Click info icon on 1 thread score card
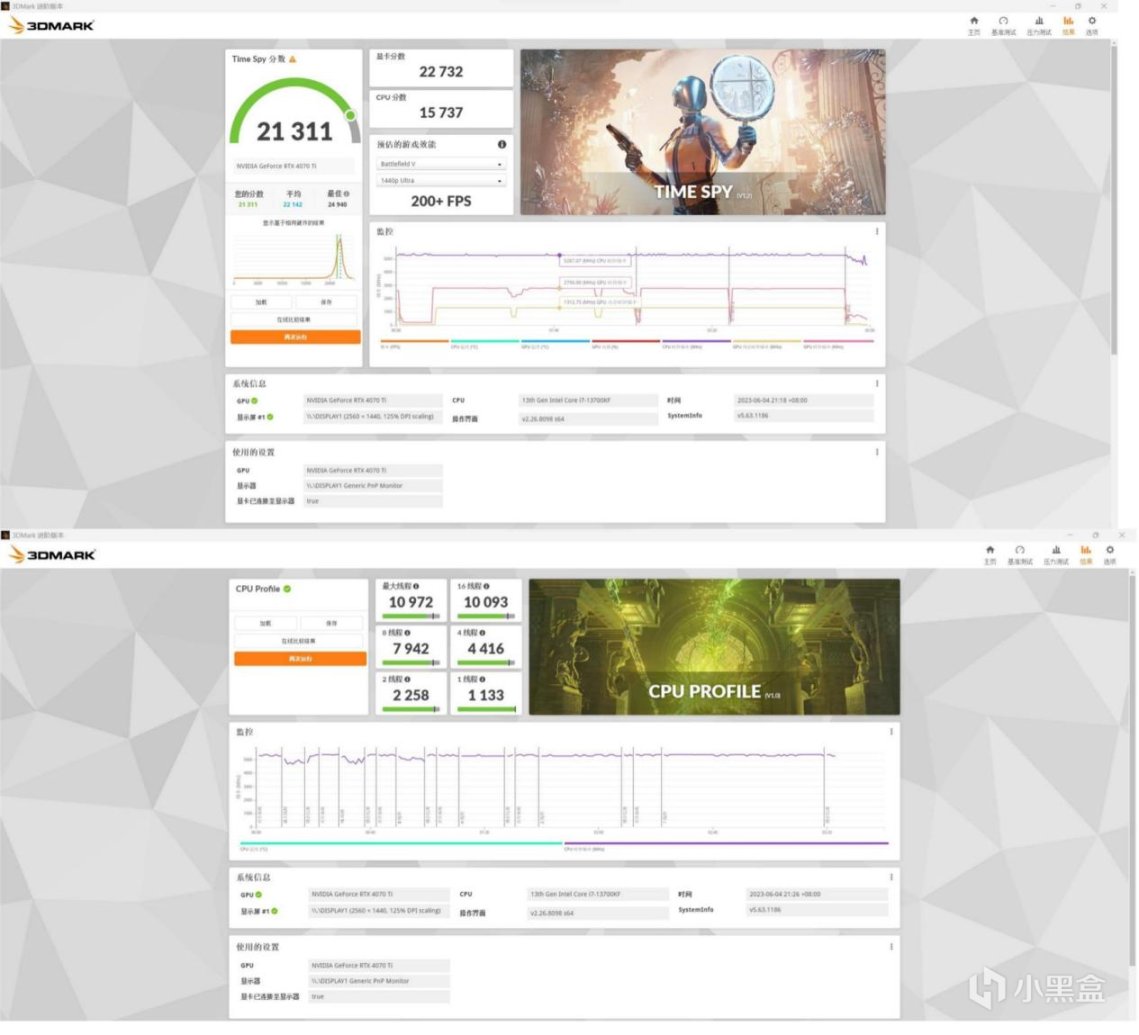Image resolution: width=1139 pixels, height=1035 pixels. tap(482, 680)
